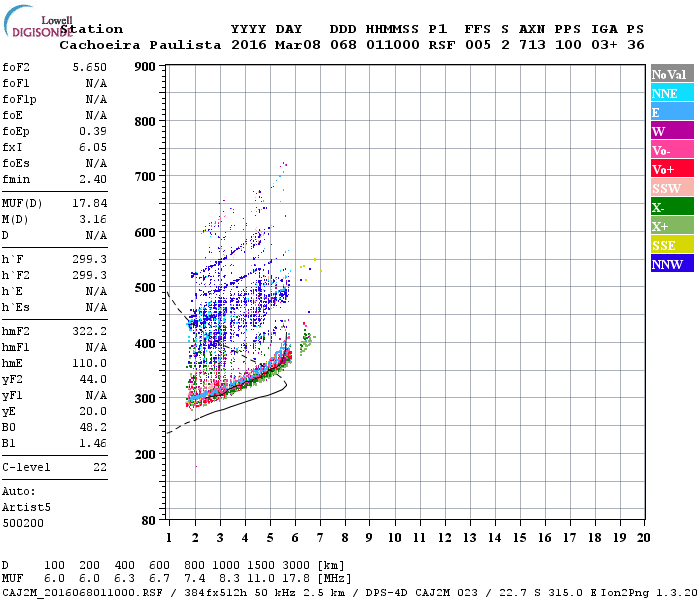Click the MUF 11.0 table value

(261, 579)
